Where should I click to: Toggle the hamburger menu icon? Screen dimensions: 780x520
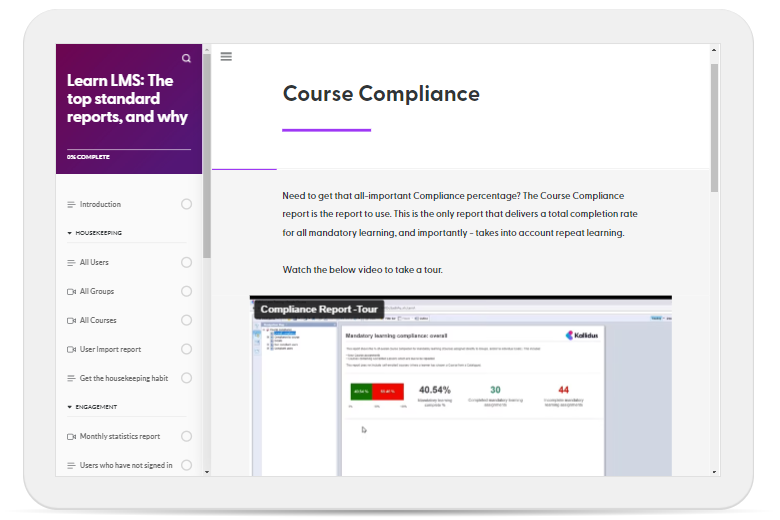pyautogui.click(x=226, y=57)
